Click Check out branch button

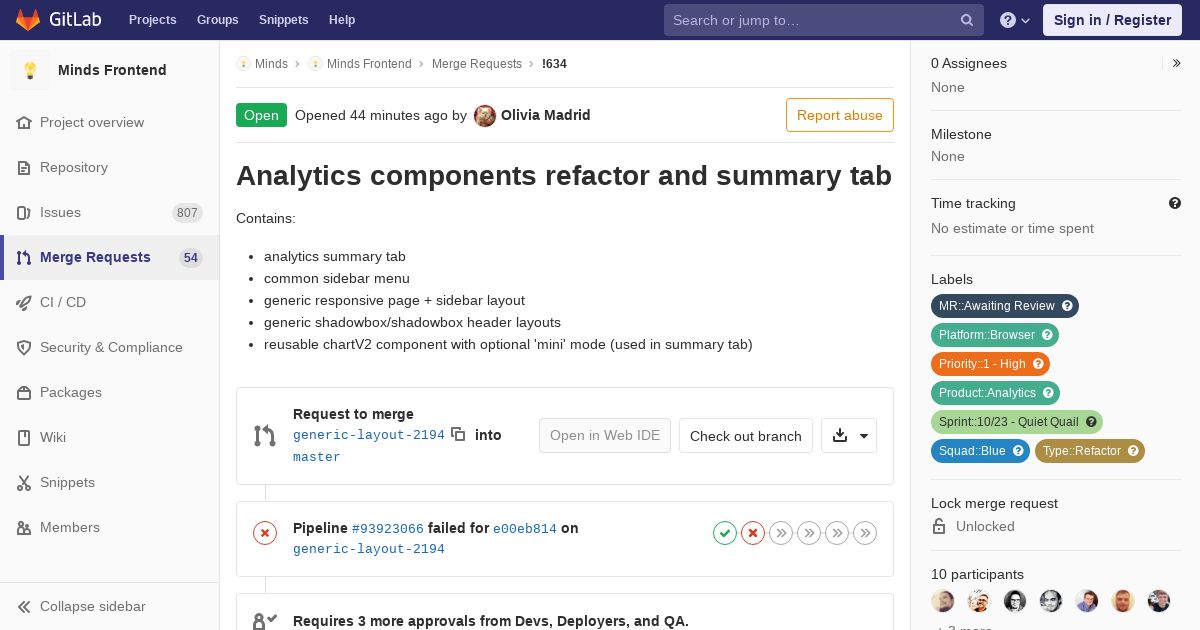746,435
